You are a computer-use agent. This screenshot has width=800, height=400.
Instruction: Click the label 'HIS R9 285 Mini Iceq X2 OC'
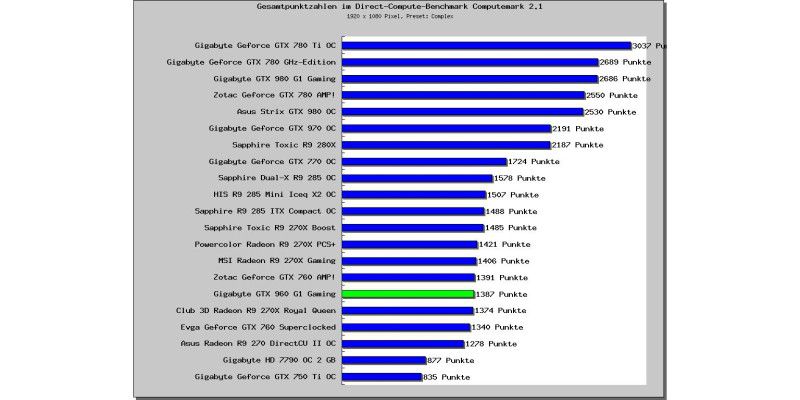tap(274, 194)
